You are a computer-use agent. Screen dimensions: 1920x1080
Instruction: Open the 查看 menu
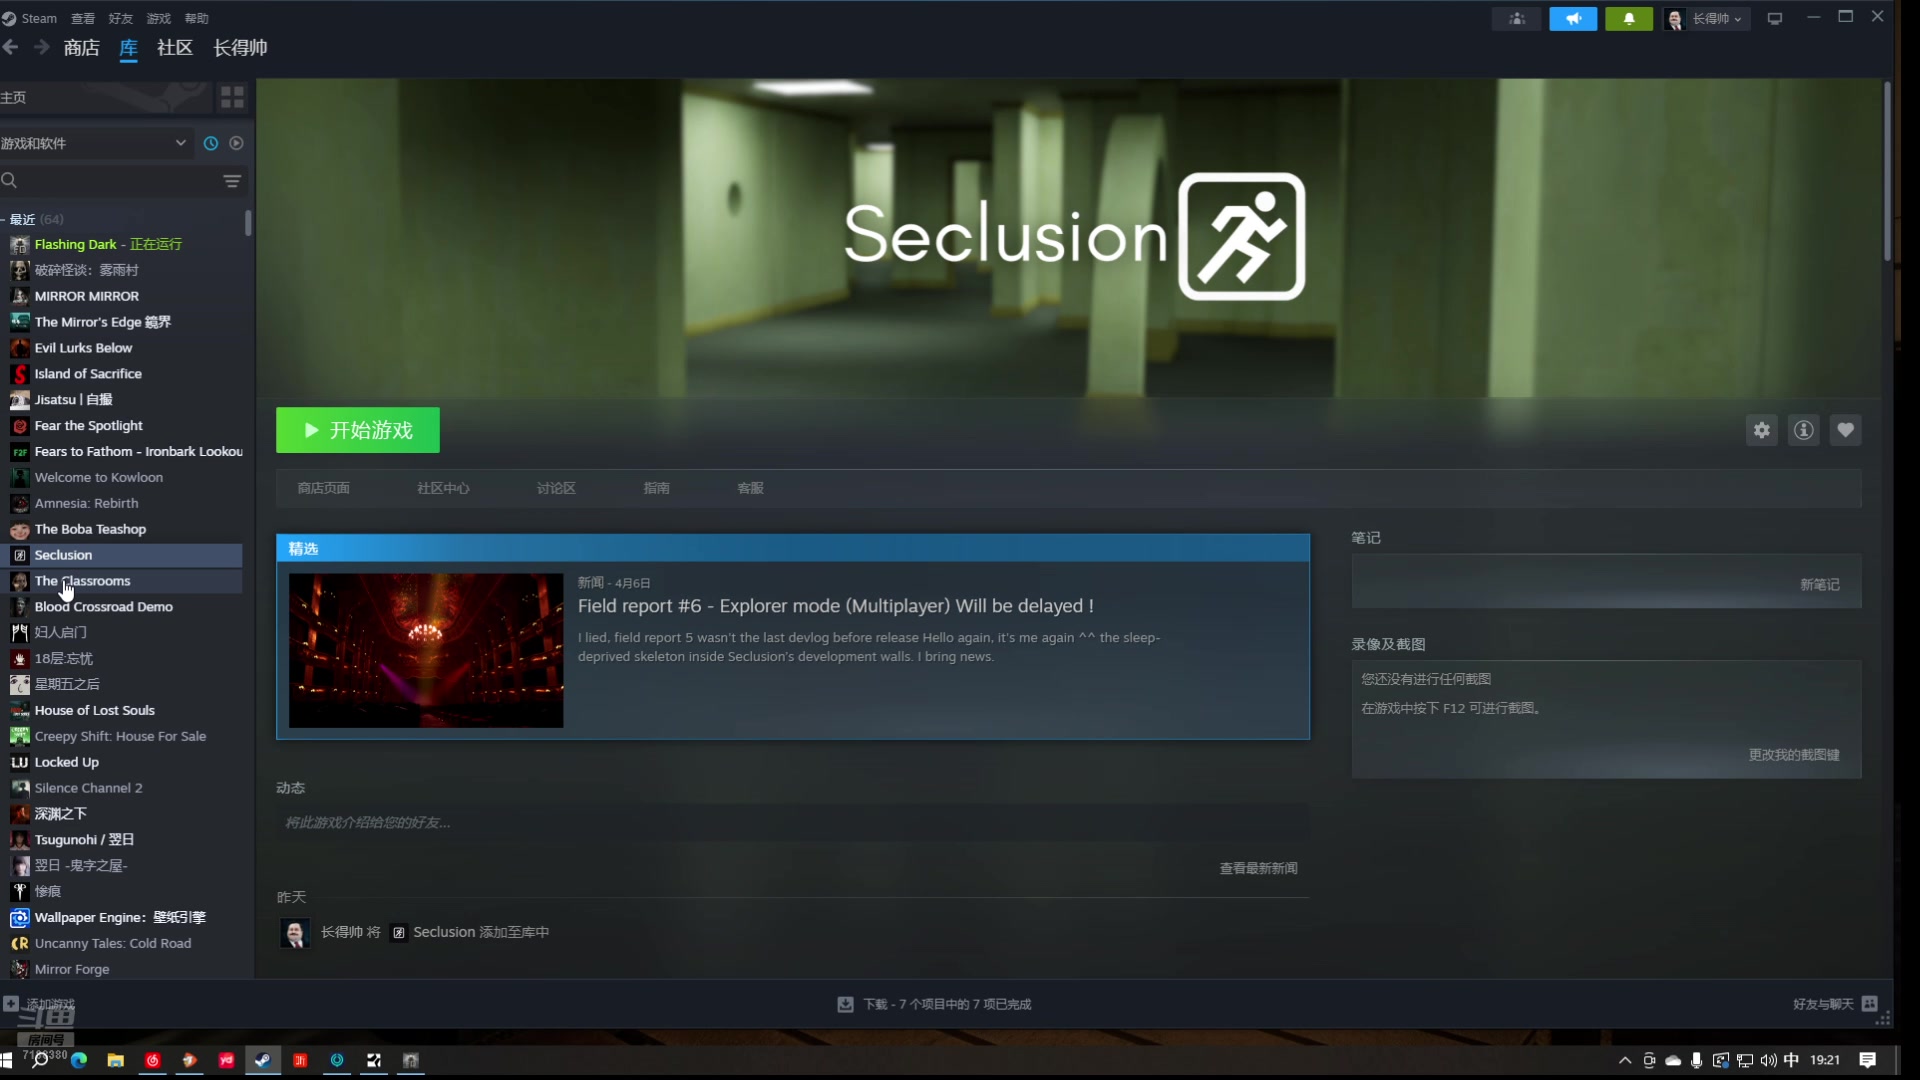[83, 18]
